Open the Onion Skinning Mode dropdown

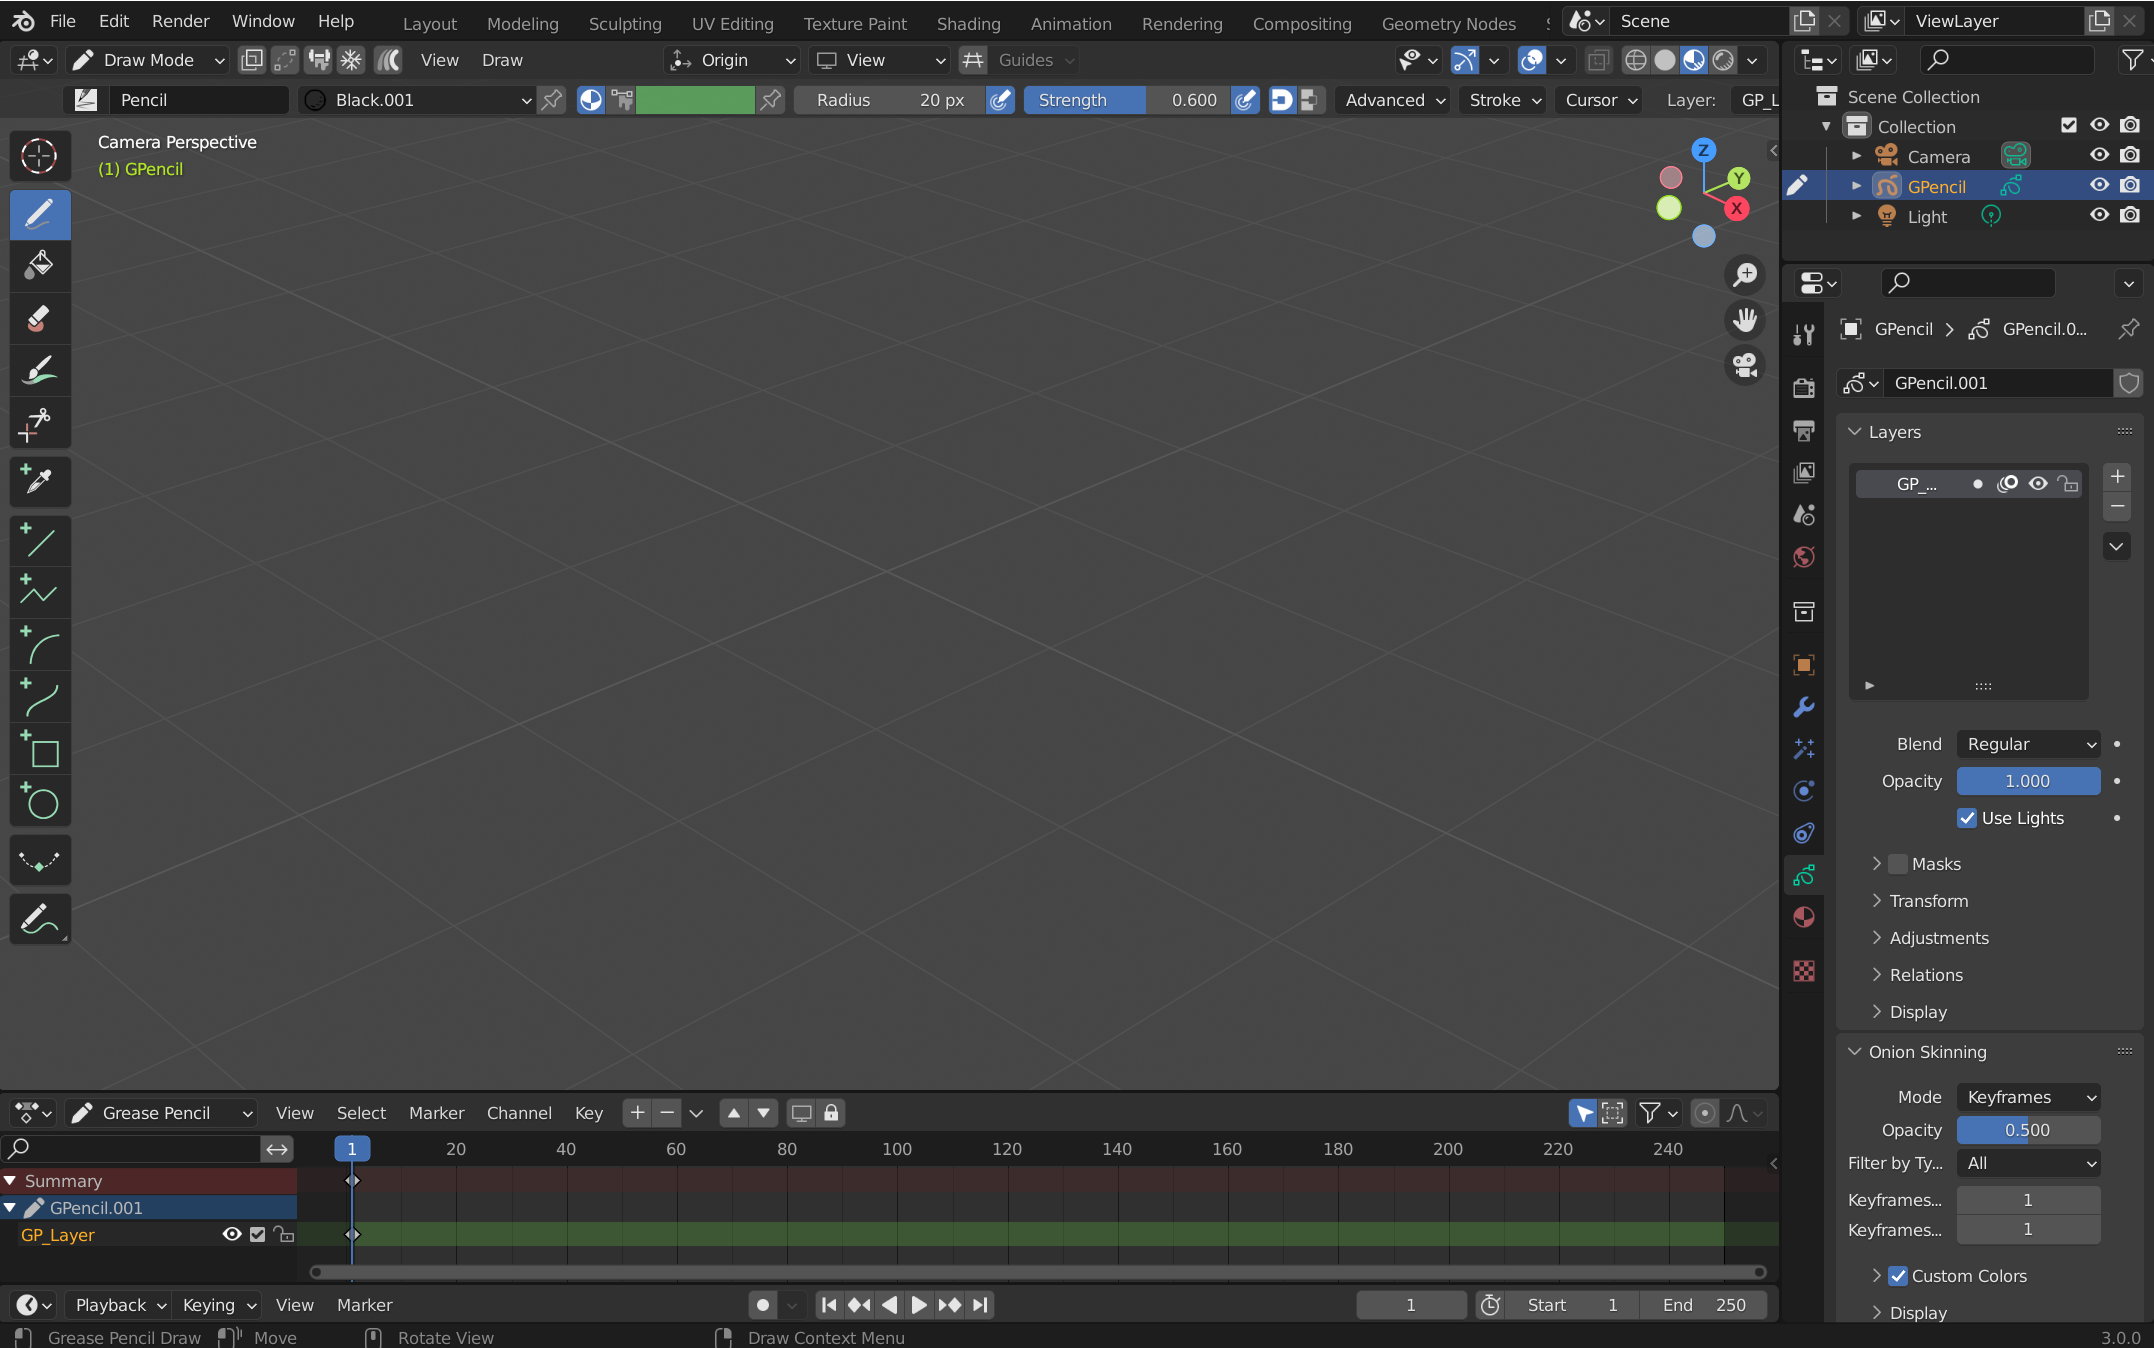2028,1097
